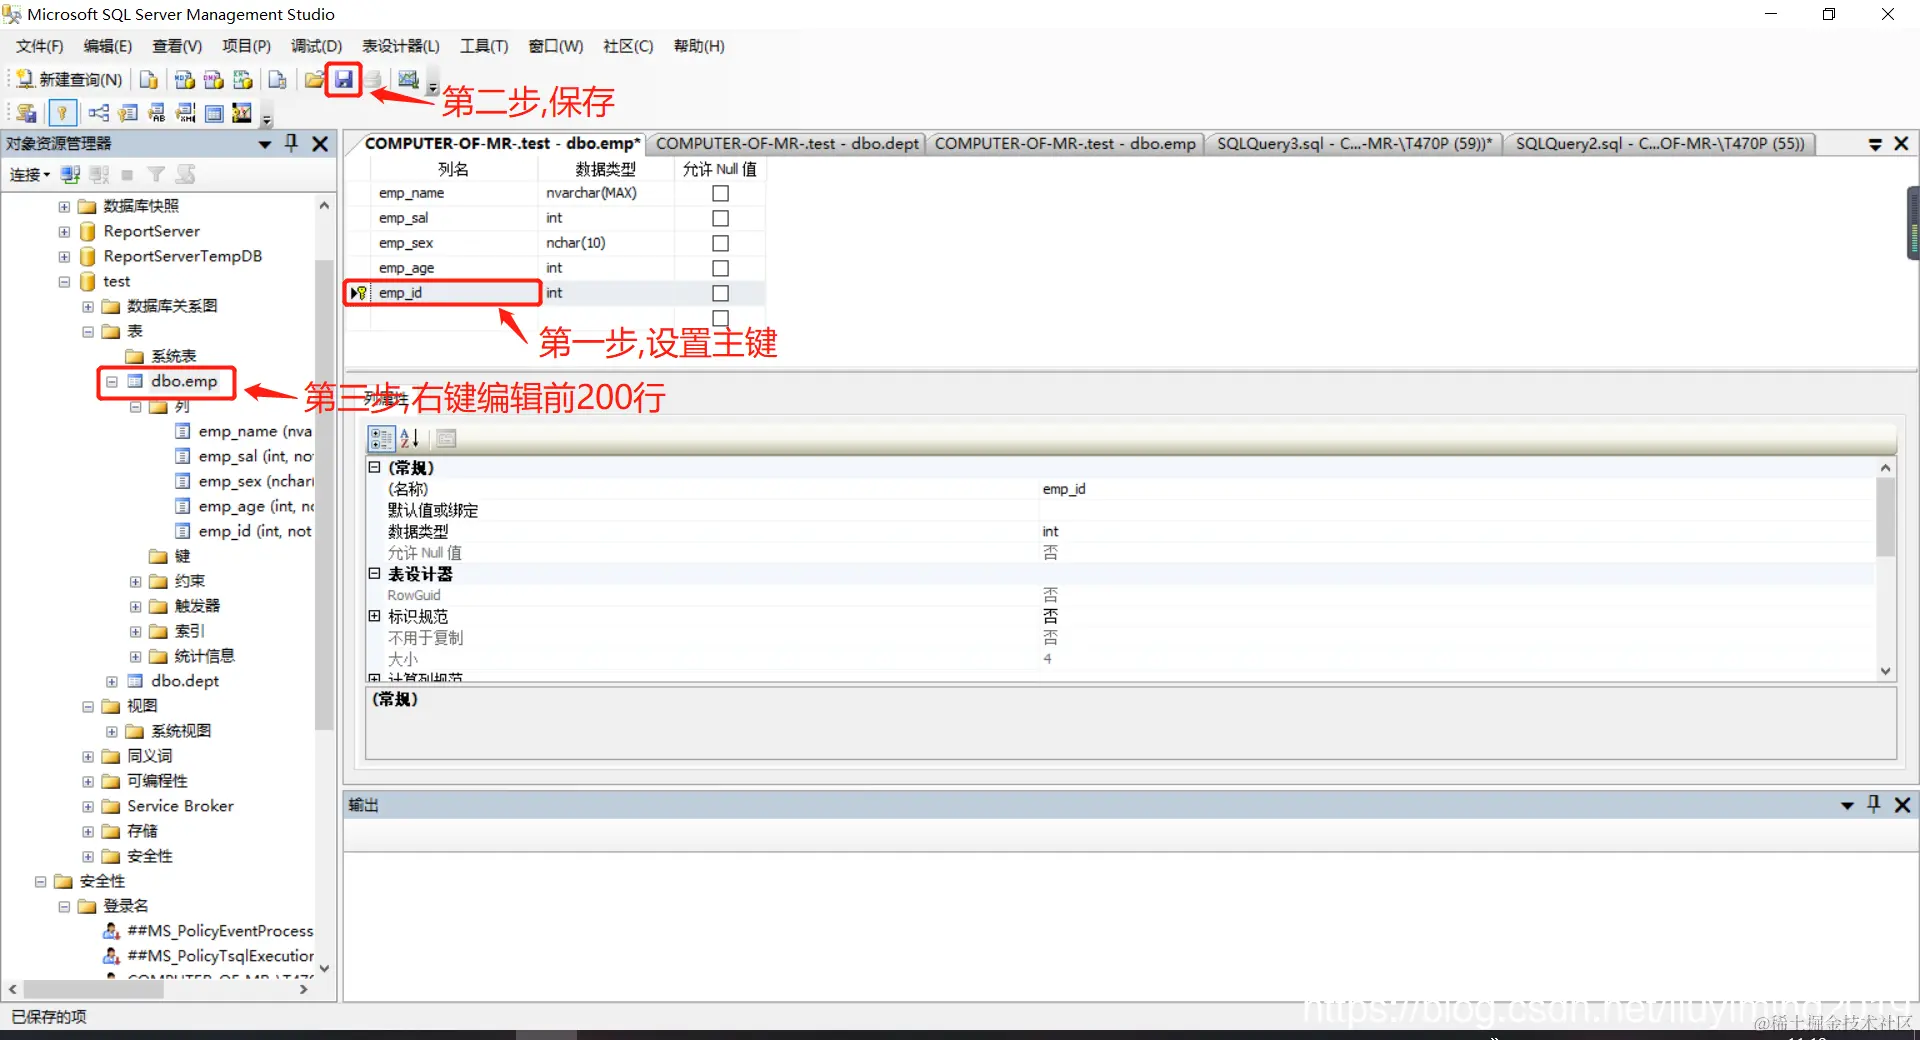The image size is (1920, 1040).
Task: Toggle Allow Null checkbox for emp_name
Action: [x=720, y=193]
